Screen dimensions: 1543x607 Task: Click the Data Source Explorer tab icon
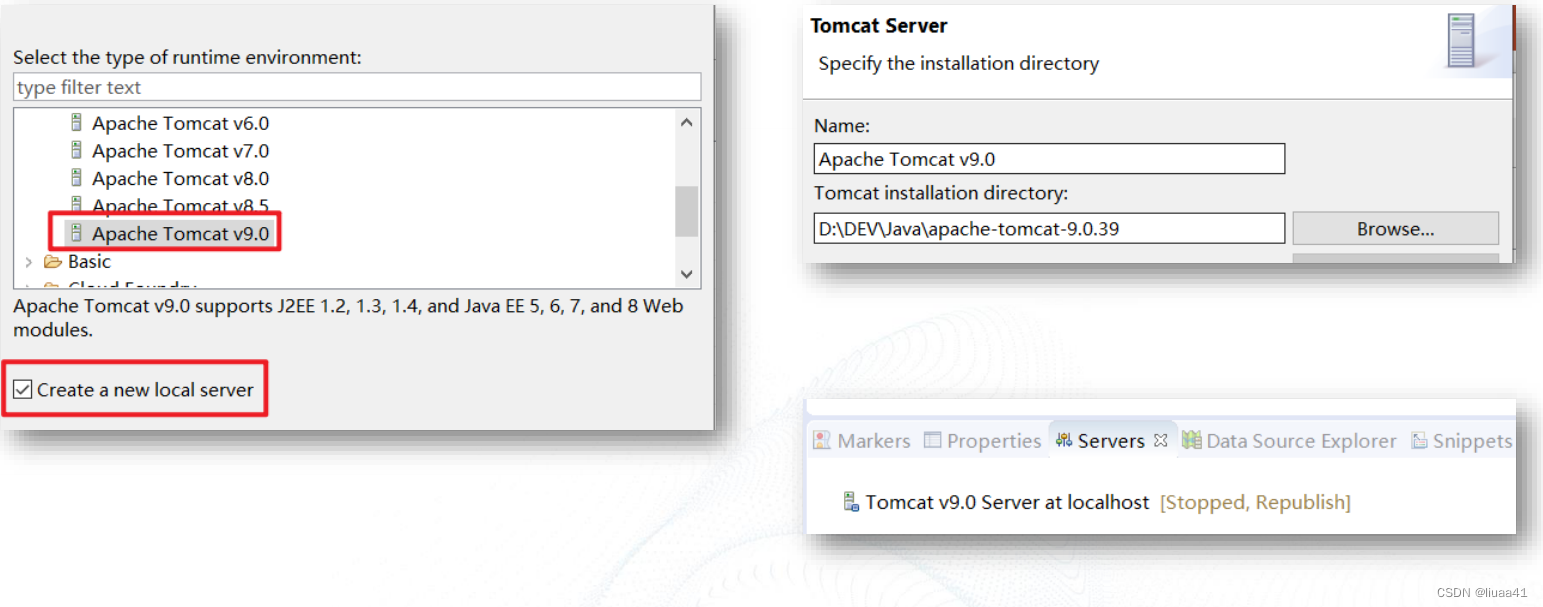tap(1191, 440)
